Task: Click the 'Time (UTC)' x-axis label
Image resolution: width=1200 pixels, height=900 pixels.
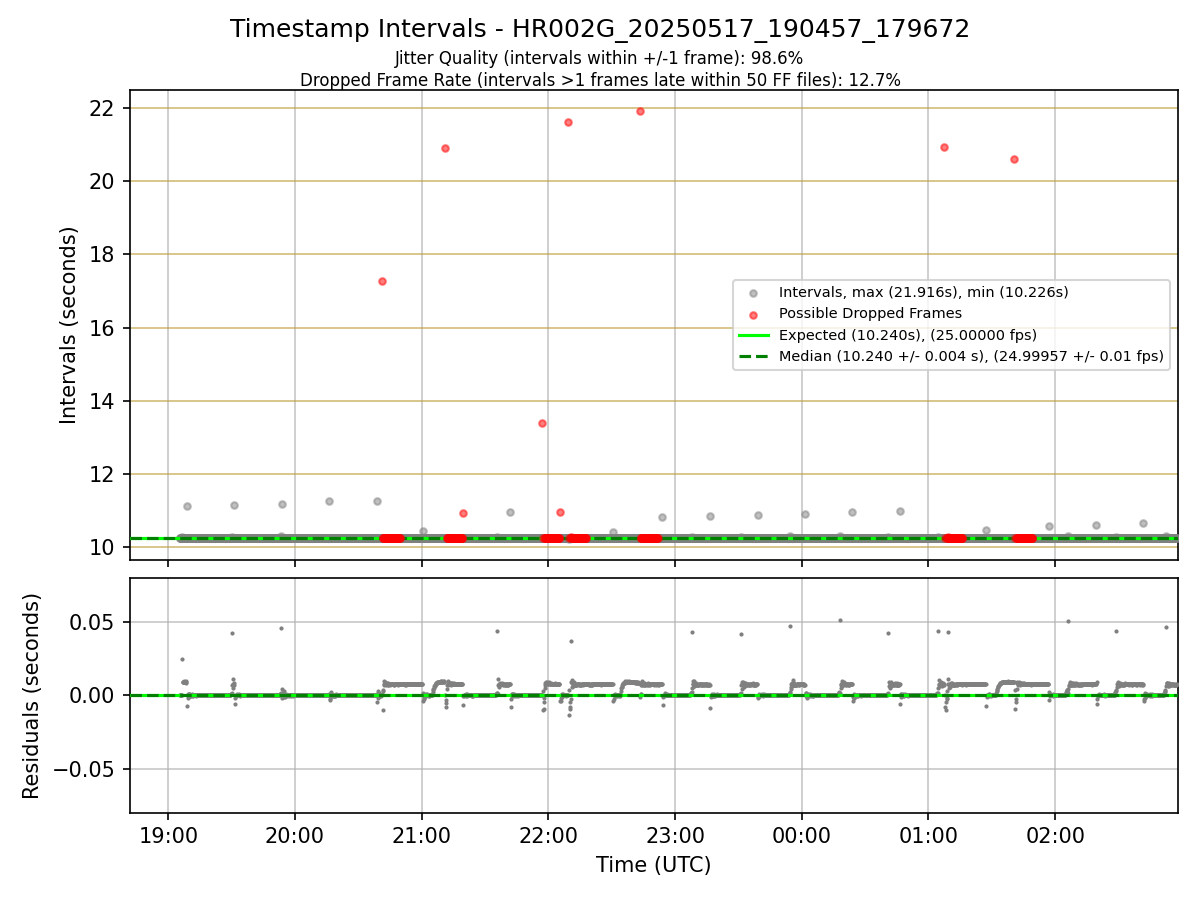Action: pos(653,865)
